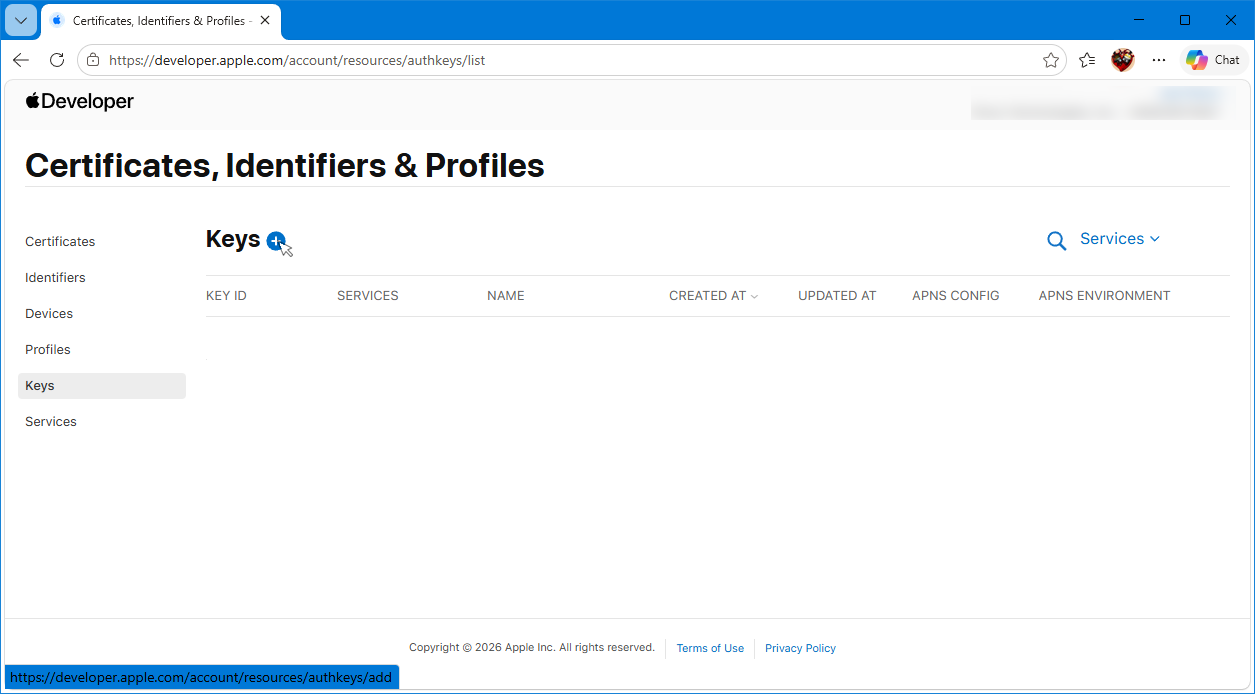Maximize the browser window
The width and height of the screenshot is (1255, 694).
pos(1185,20)
